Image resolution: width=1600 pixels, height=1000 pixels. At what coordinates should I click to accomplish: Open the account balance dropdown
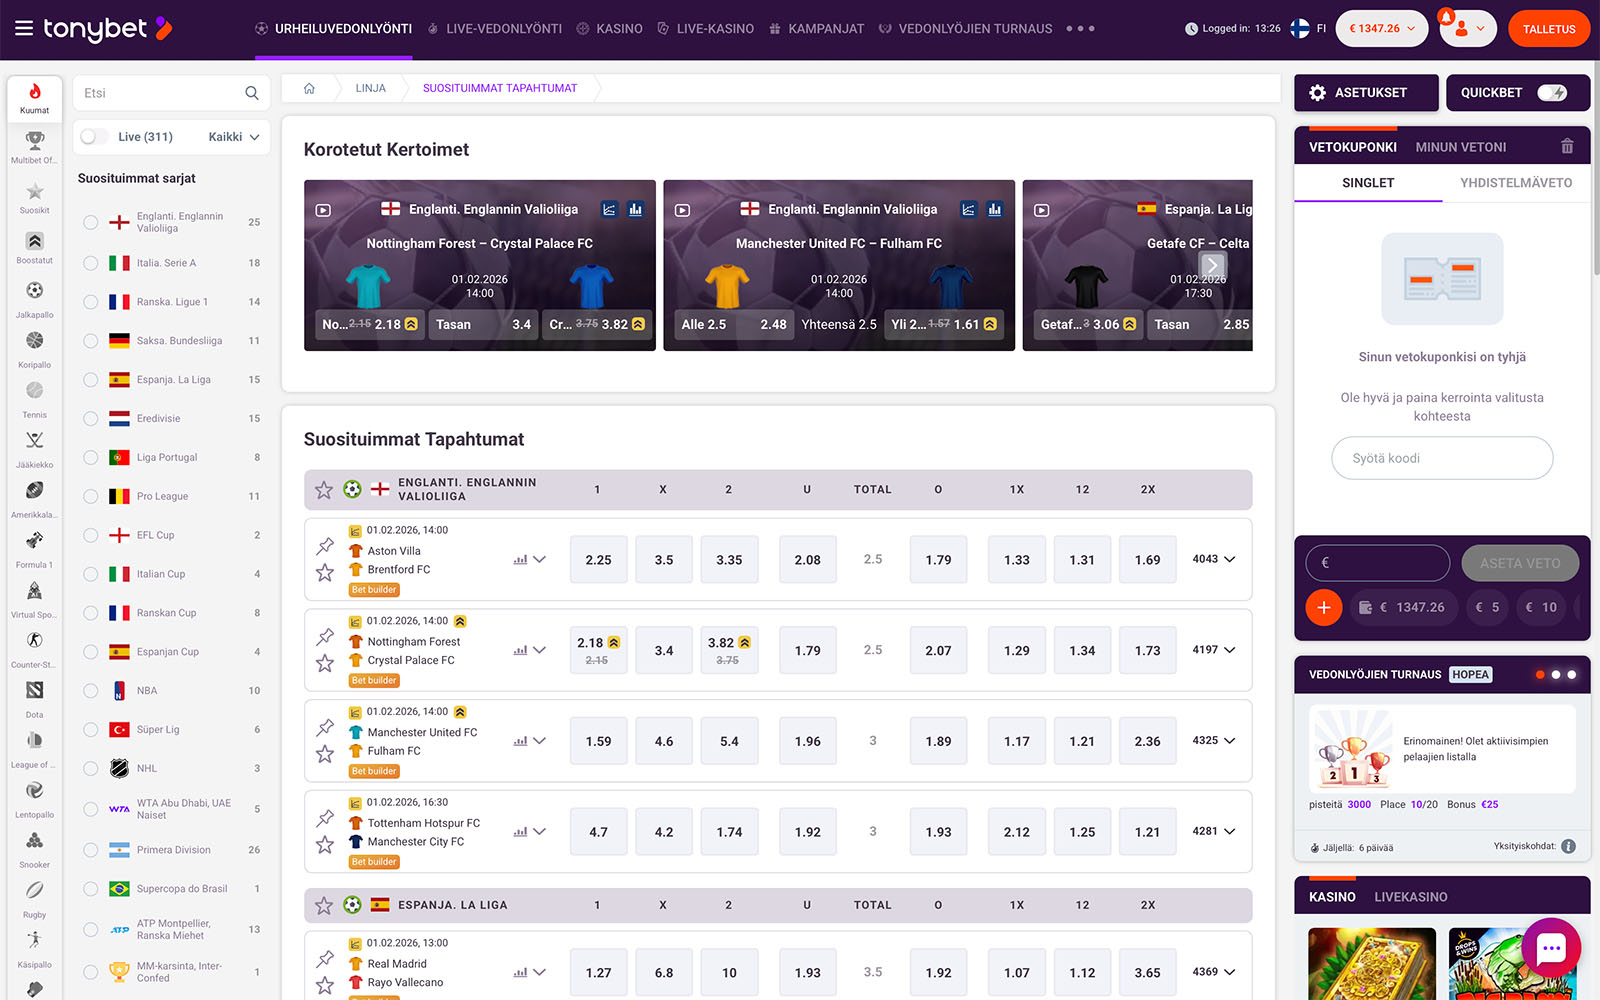[1382, 29]
